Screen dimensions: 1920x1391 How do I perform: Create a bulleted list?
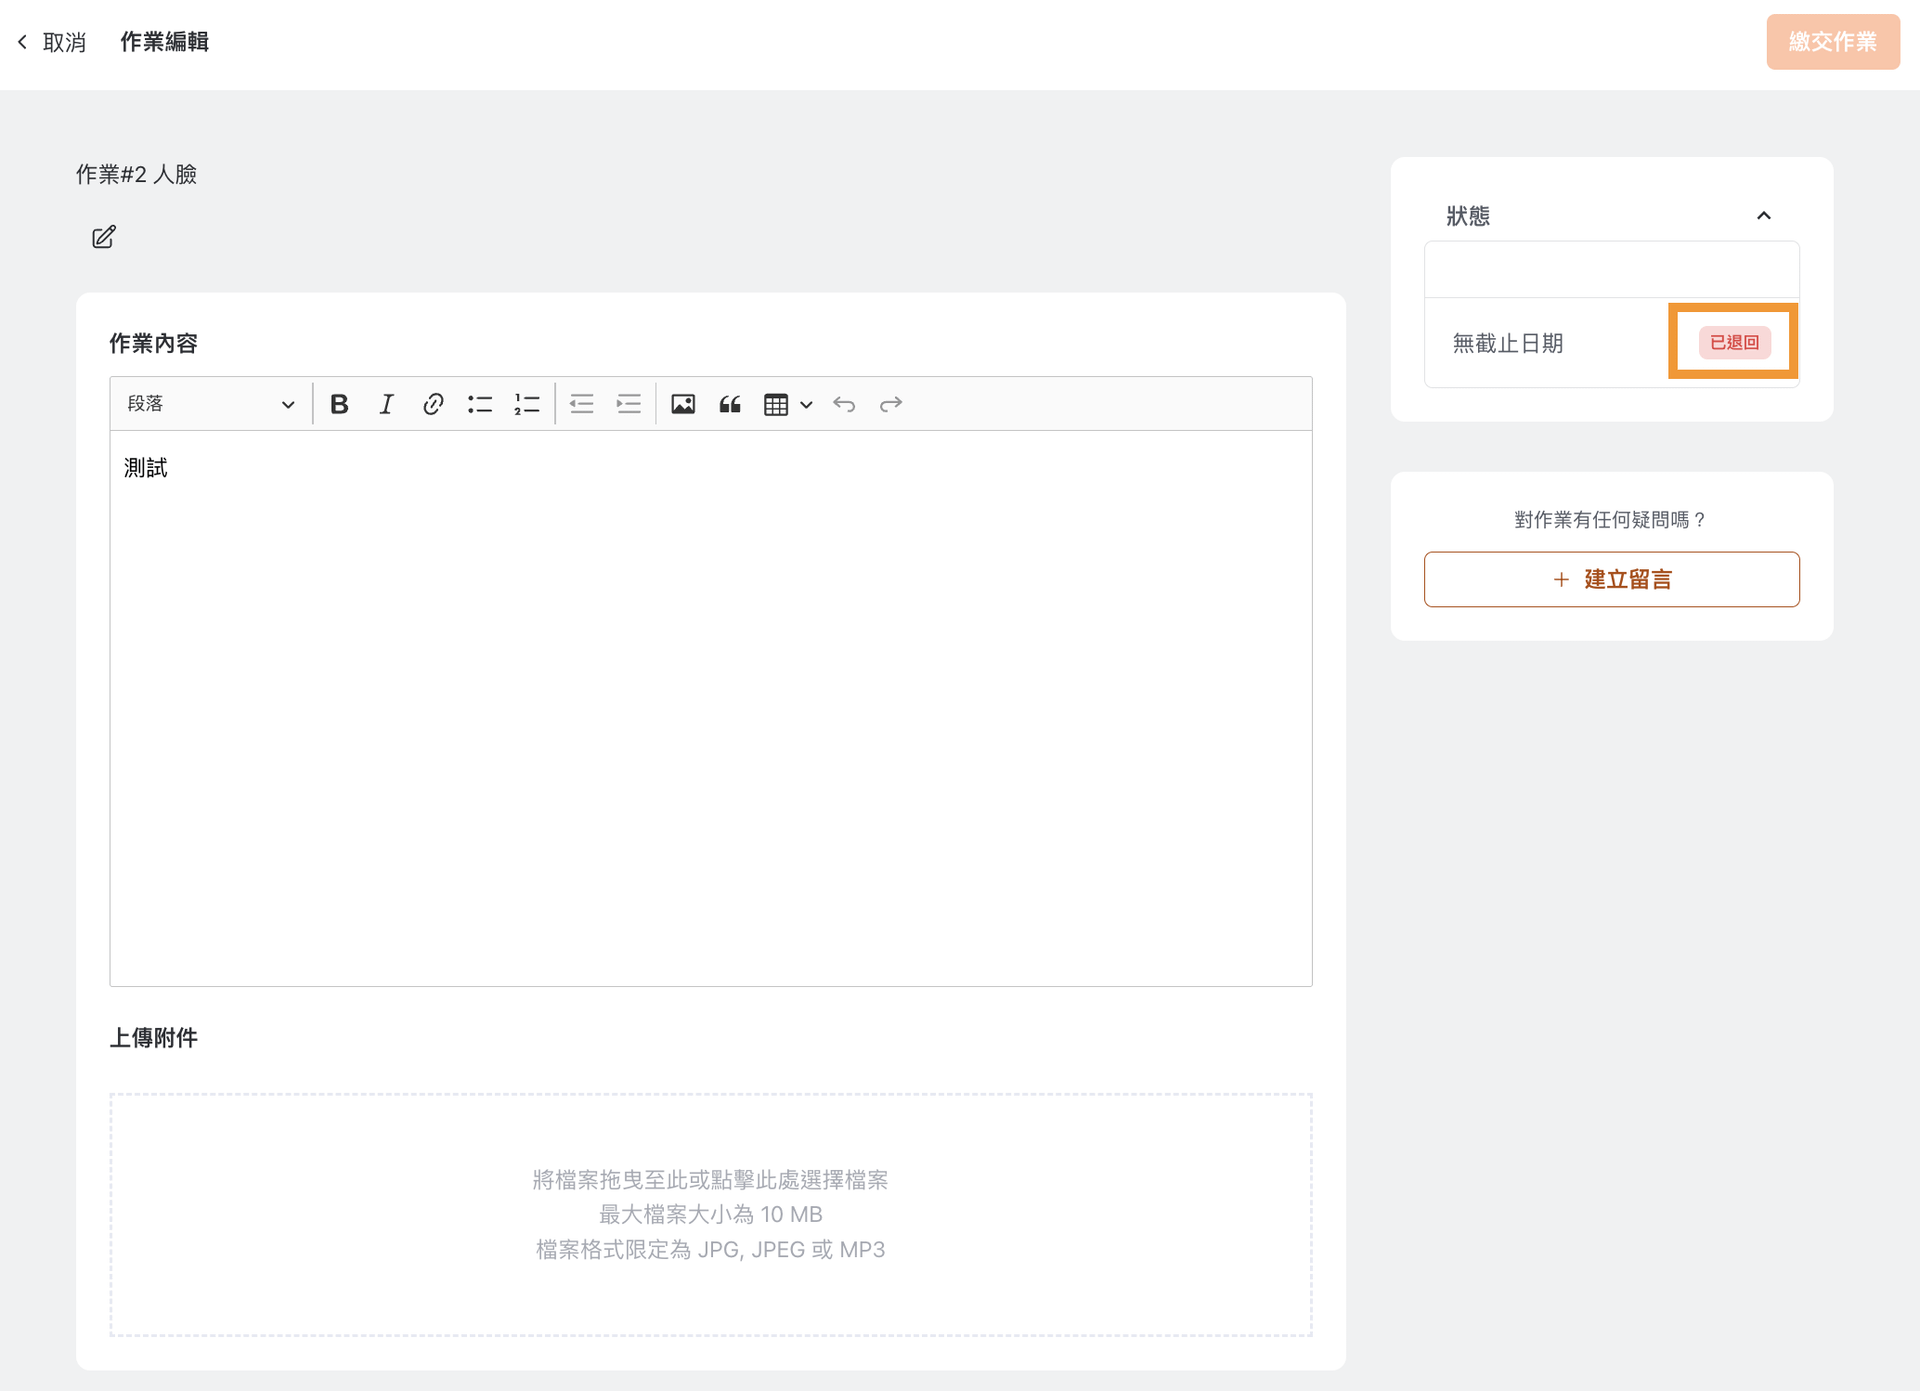(x=480, y=404)
